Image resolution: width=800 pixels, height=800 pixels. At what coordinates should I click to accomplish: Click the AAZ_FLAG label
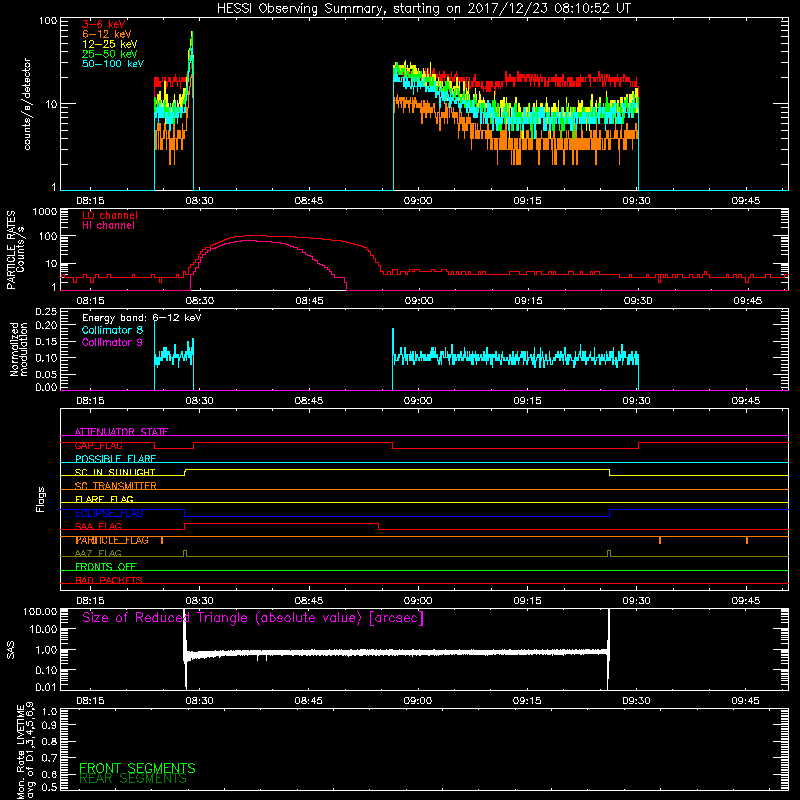(x=98, y=554)
